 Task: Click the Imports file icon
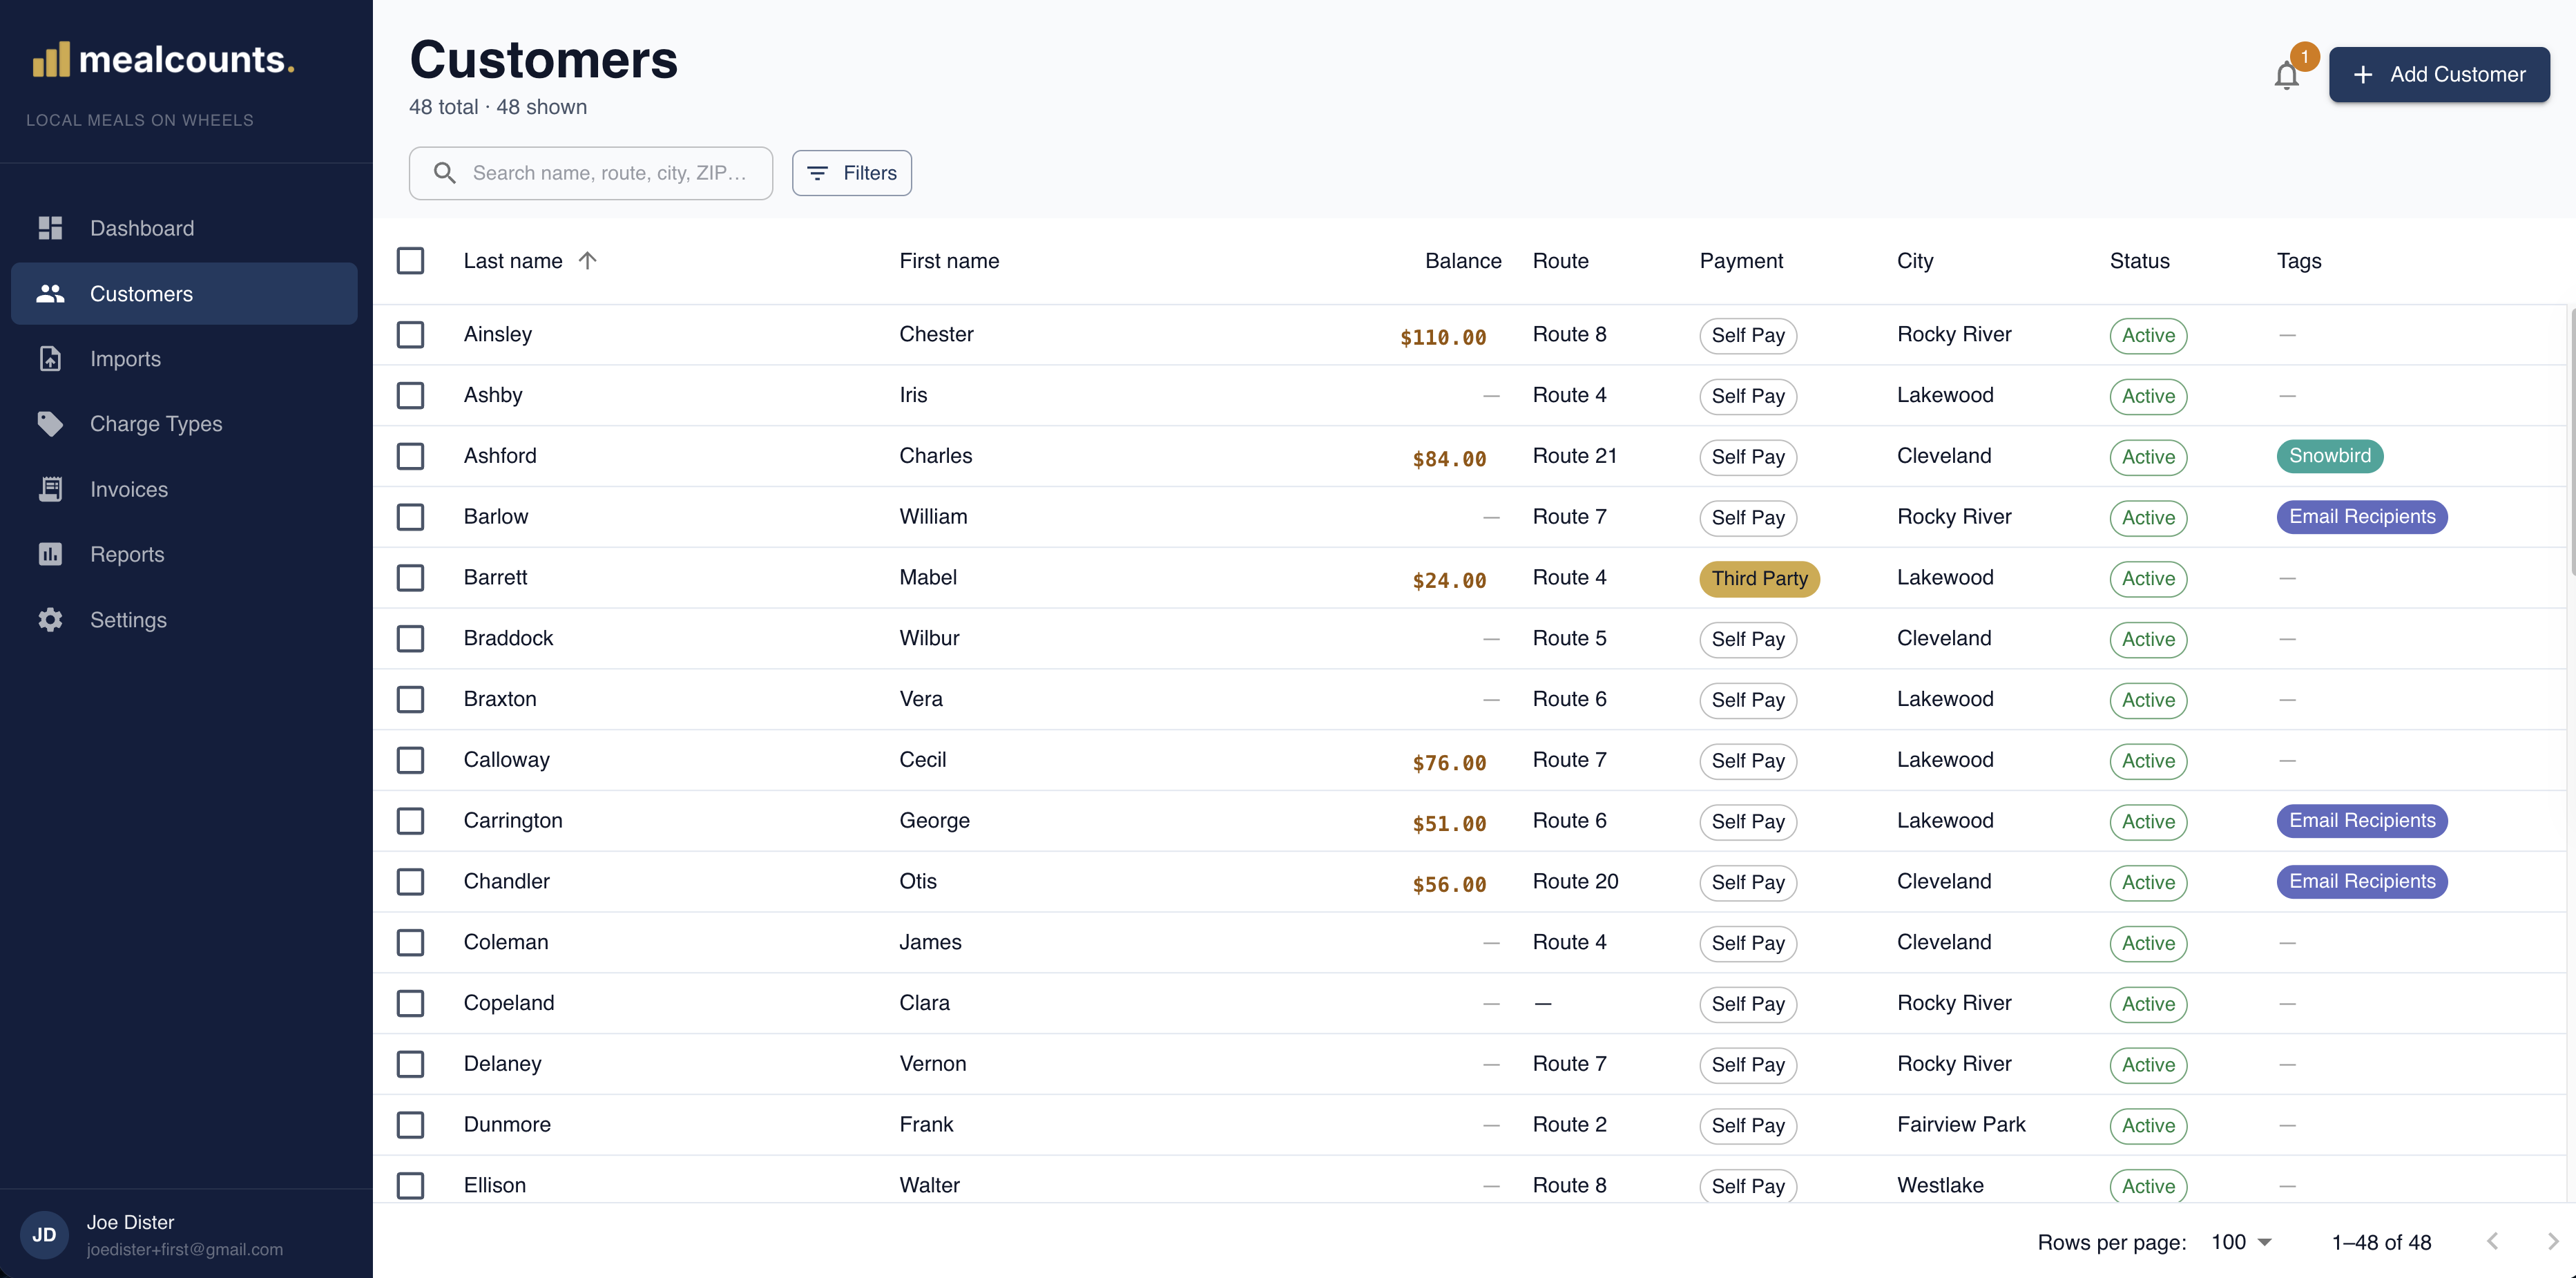click(50, 358)
